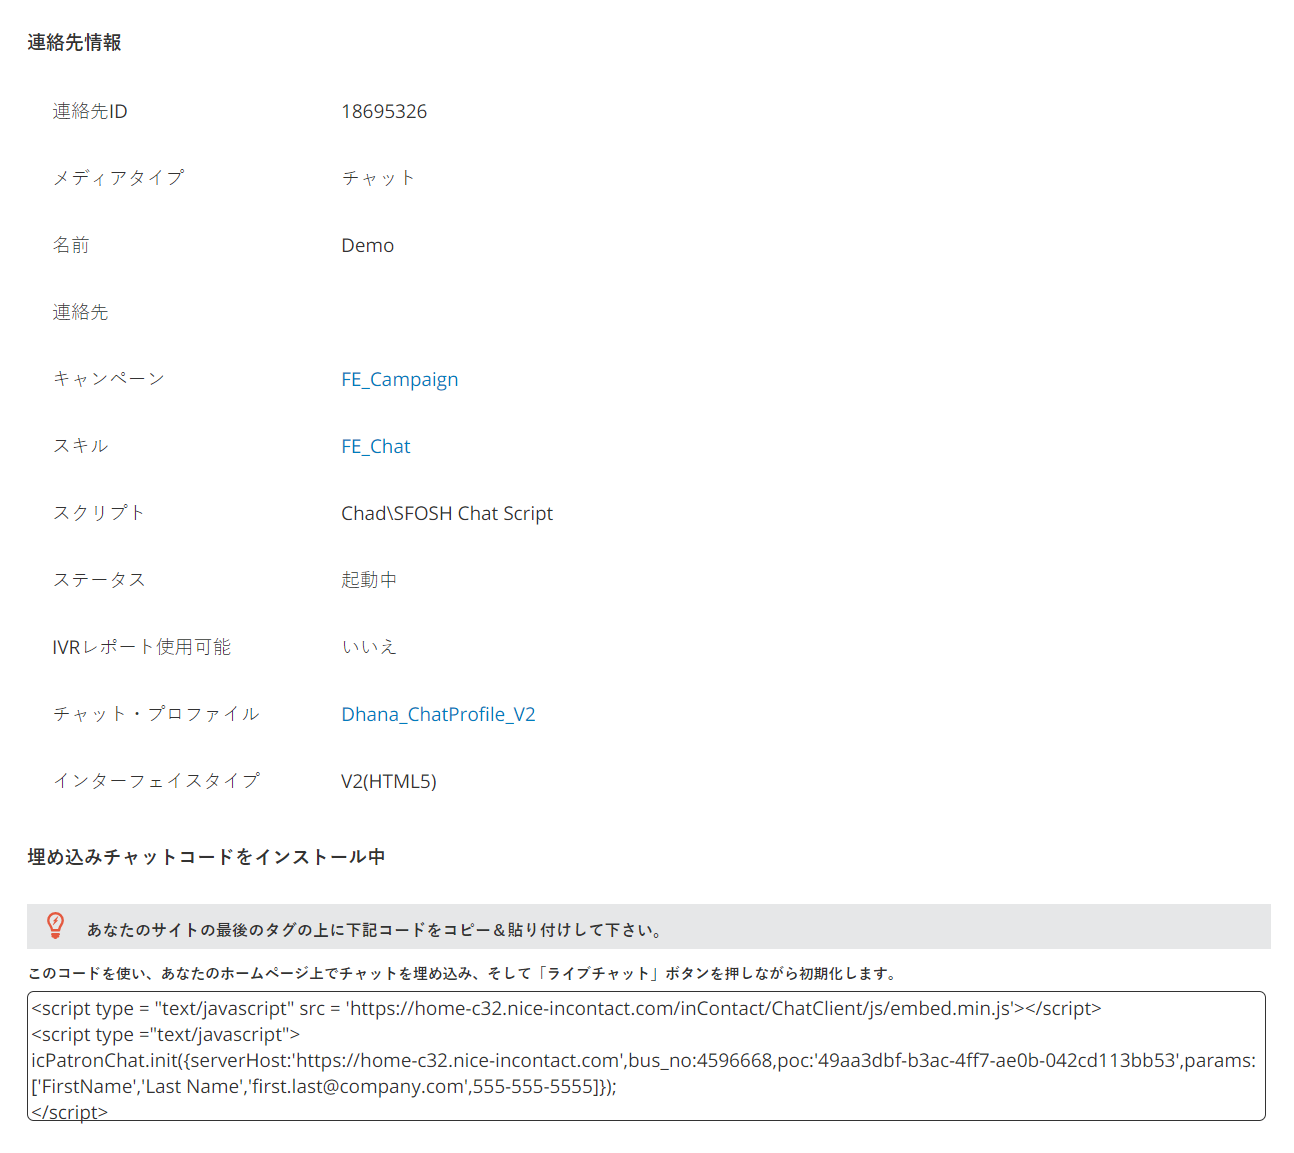This screenshot has height=1153, width=1294.
Task: Click the 連絡先情報 section heading
Action: [75, 42]
